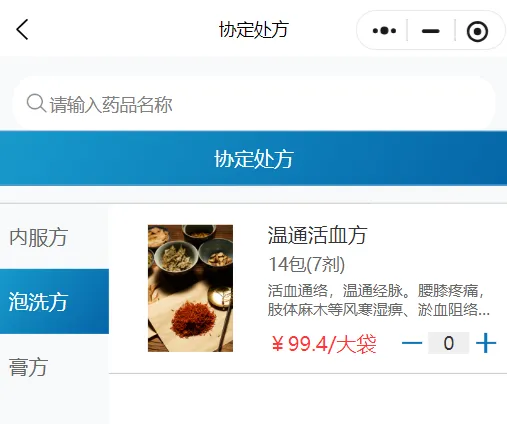Minimize the mini program with dash icon
507x424 pixels.
(430, 31)
